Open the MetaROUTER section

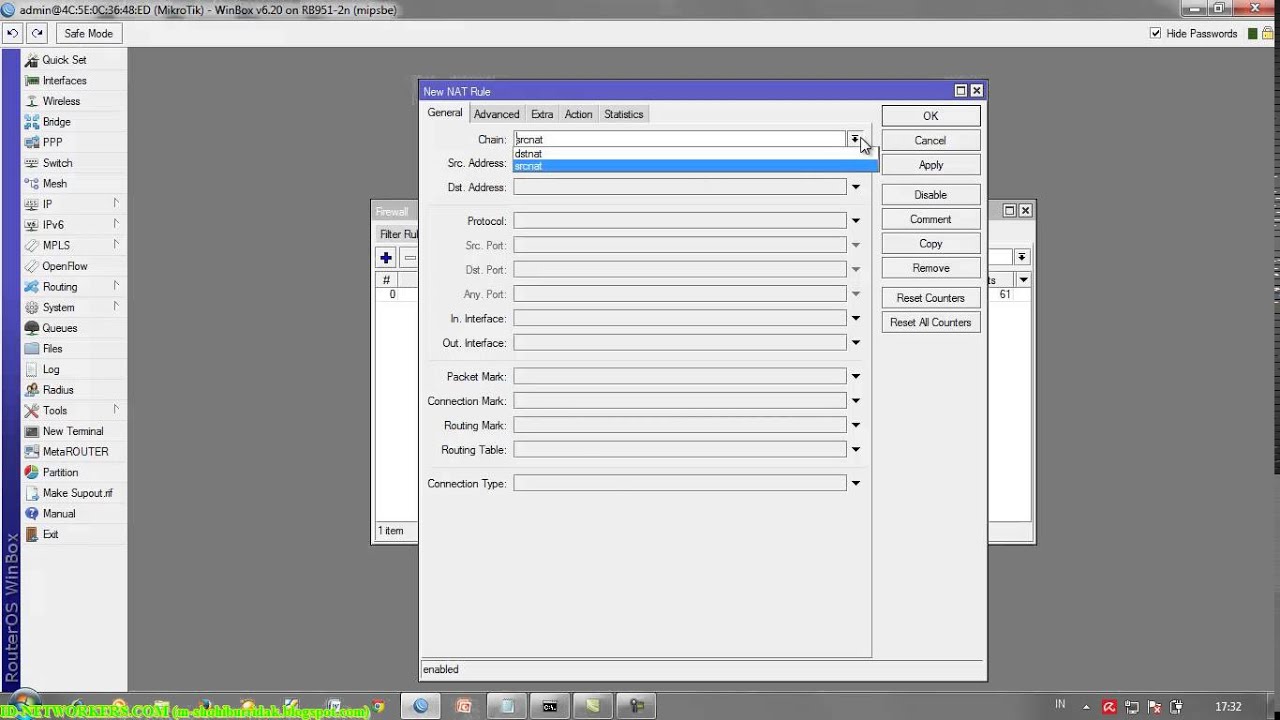click(x=76, y=452)
